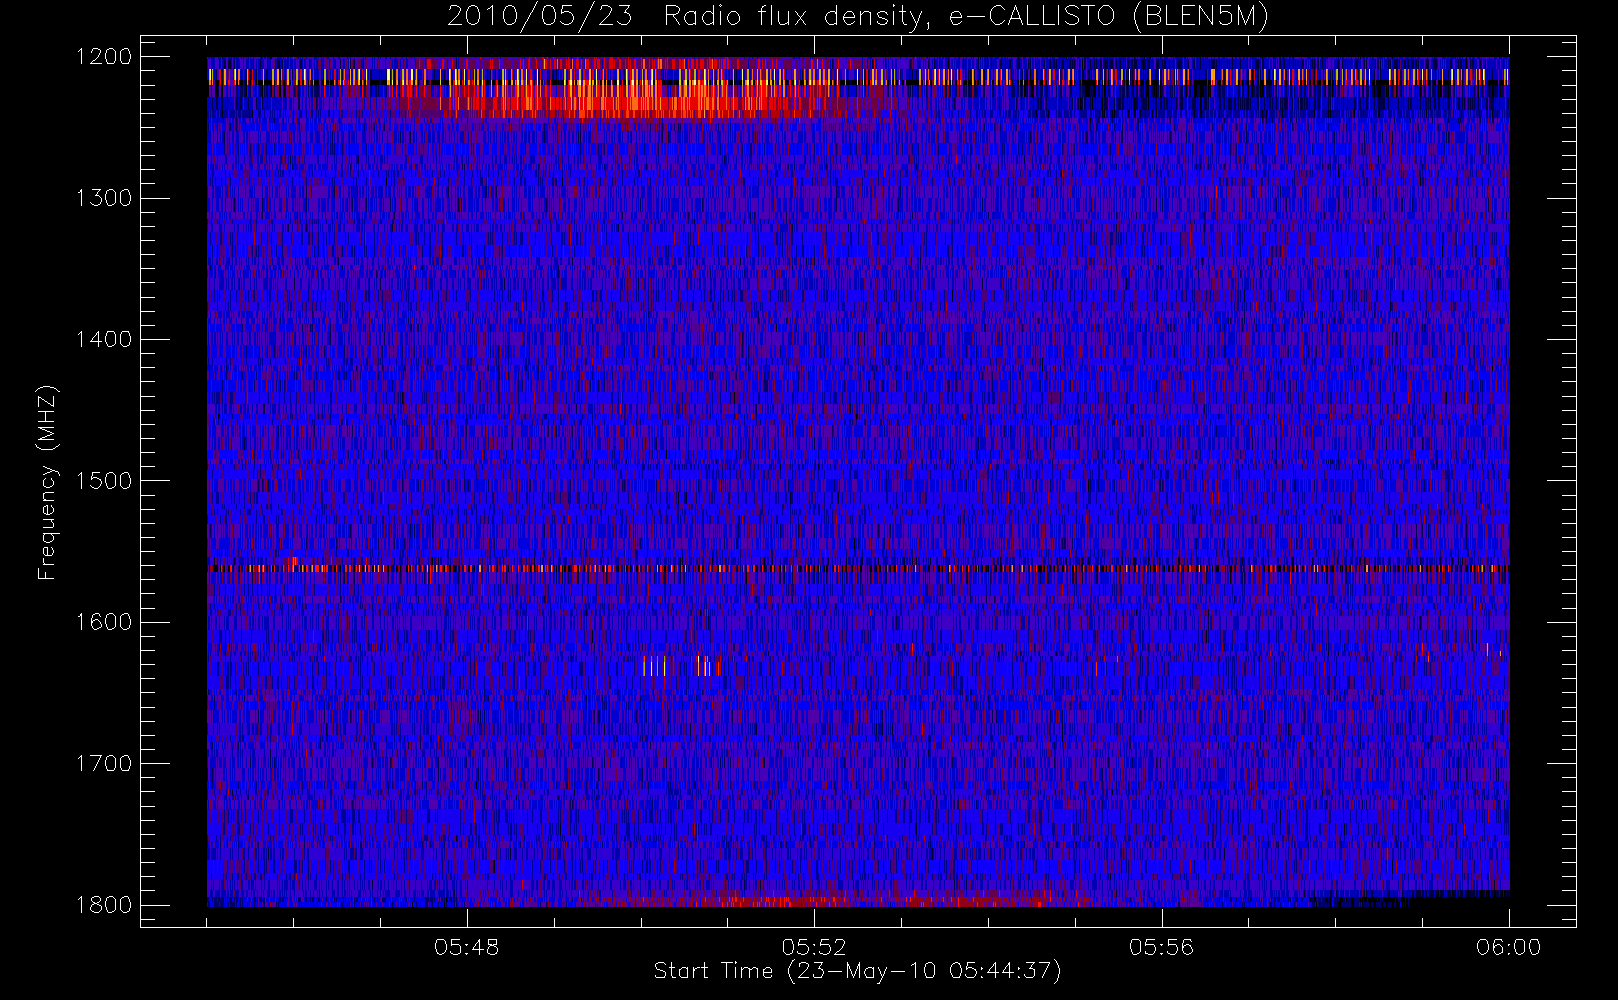The height and width of the screenshot is (1000, 1618).
Task: Click the 1300 frequency tick label
Action: [104, 198]
